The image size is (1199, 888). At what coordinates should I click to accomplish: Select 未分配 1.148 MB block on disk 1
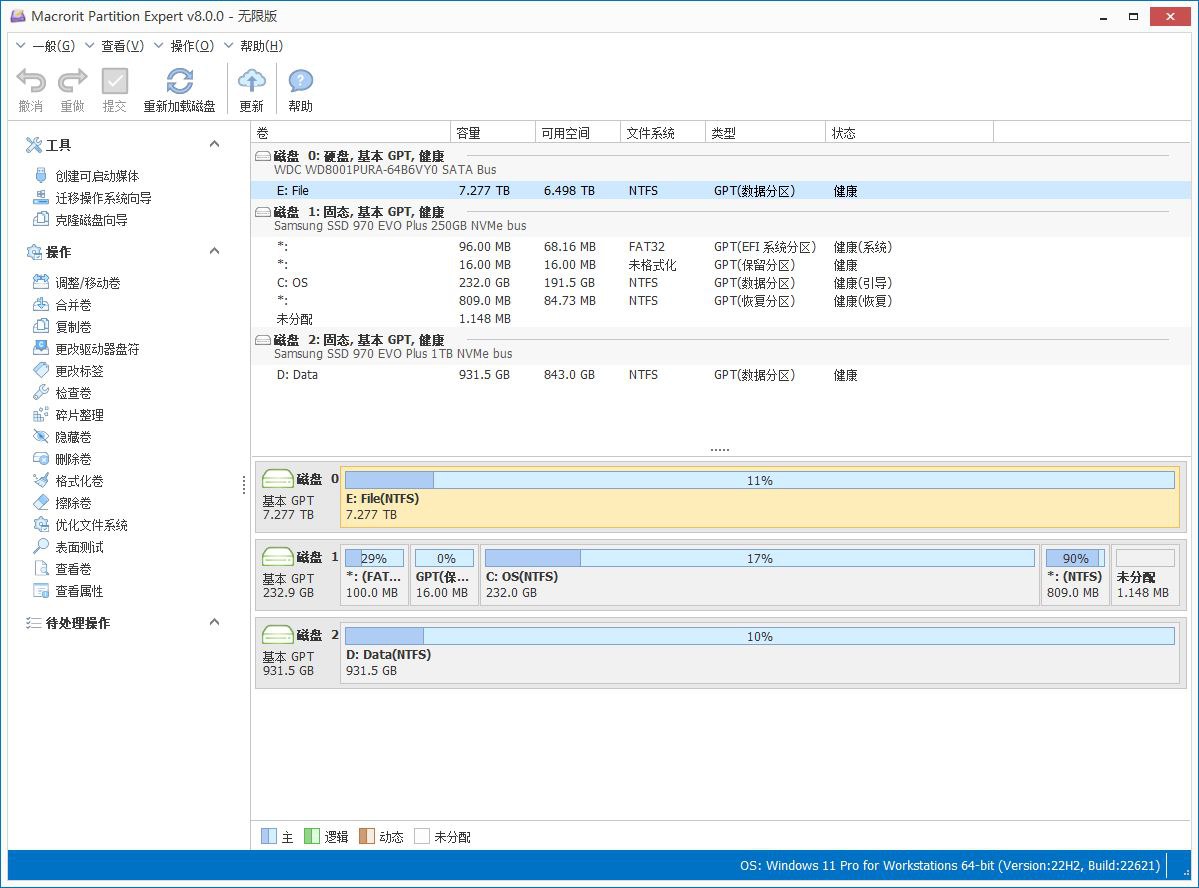pos(1144,575)
